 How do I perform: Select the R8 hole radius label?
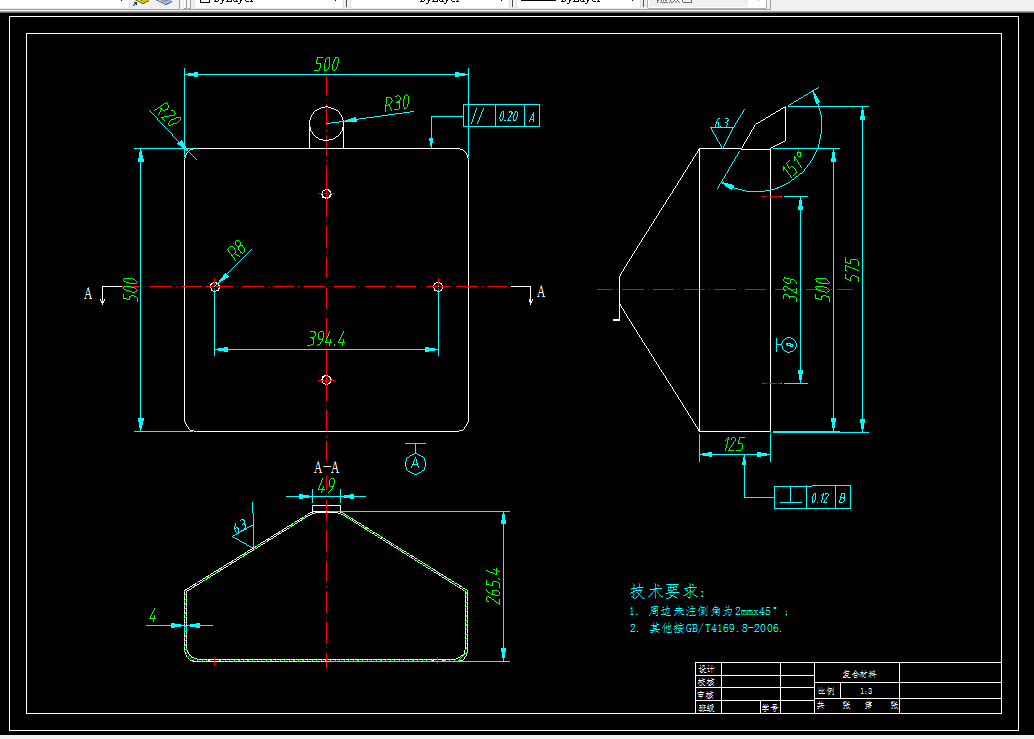(236, 249)
